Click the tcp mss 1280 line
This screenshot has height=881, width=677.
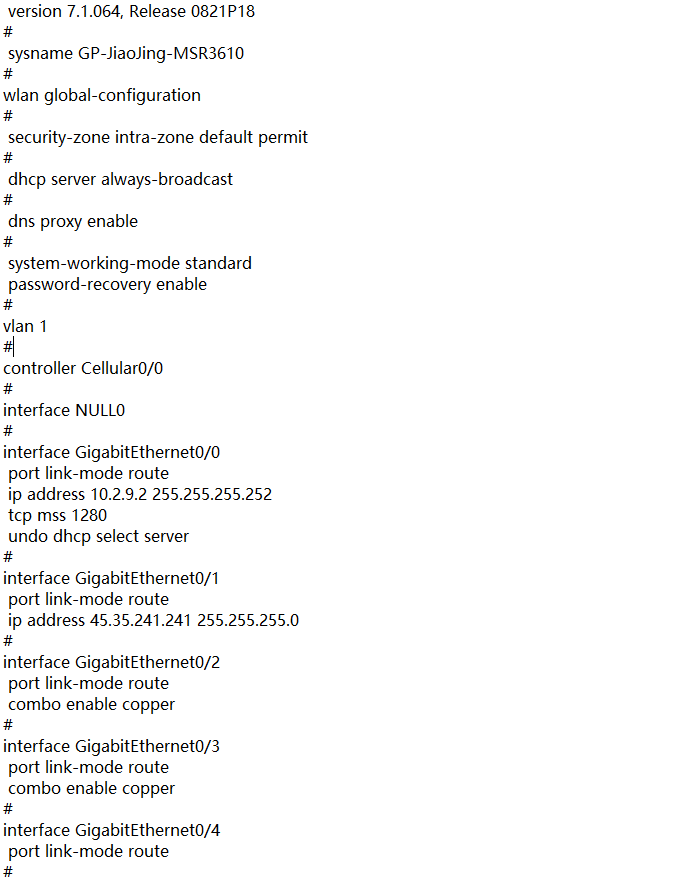click(57, 515)
